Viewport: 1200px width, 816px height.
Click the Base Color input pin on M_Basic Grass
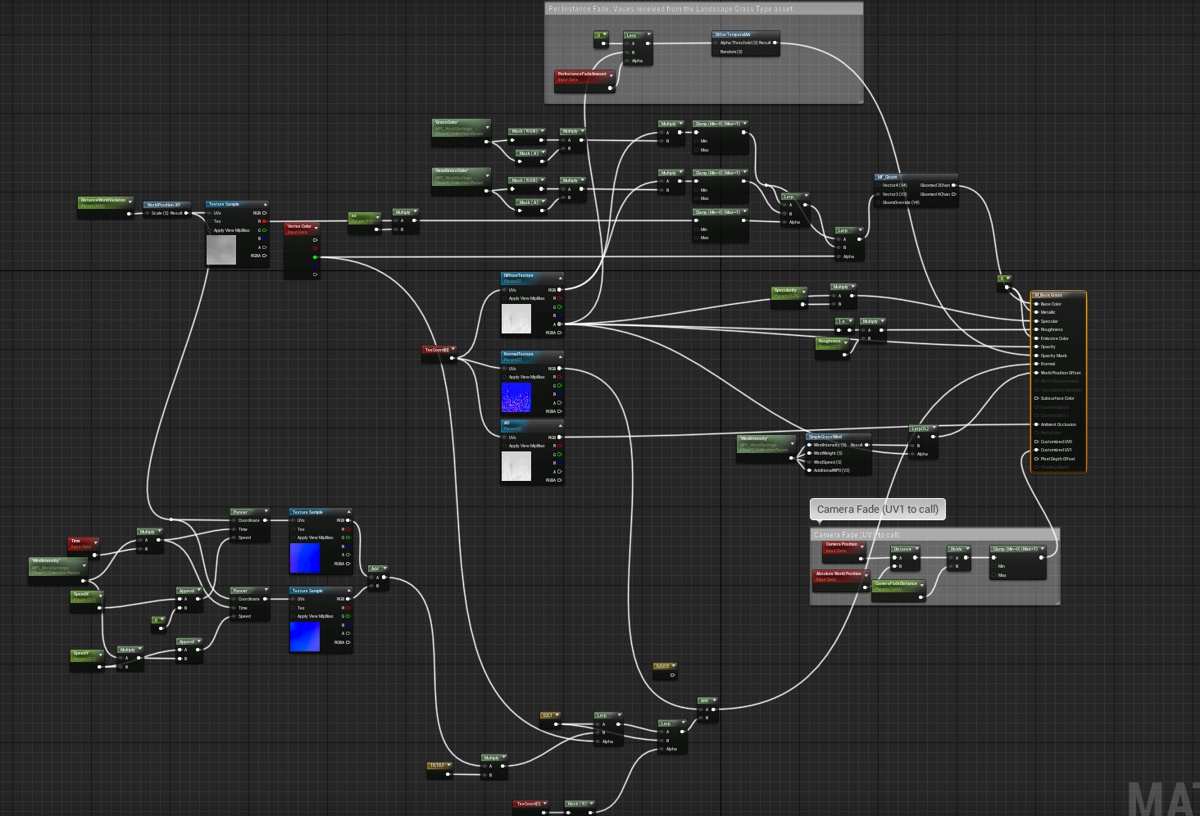tap(1036, 304)
